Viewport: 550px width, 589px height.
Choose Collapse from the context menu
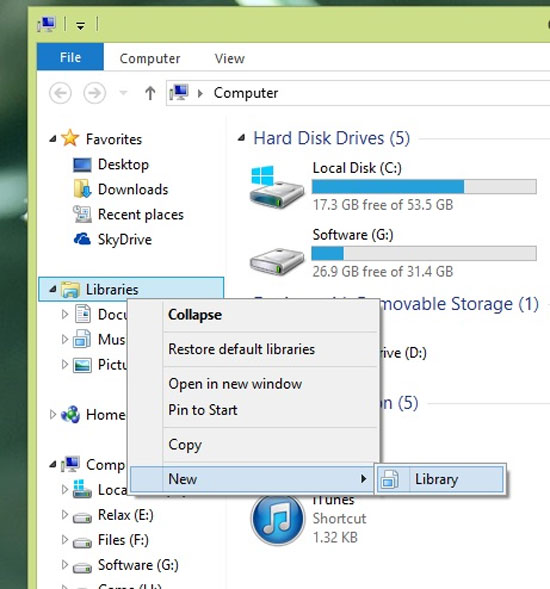254,315
